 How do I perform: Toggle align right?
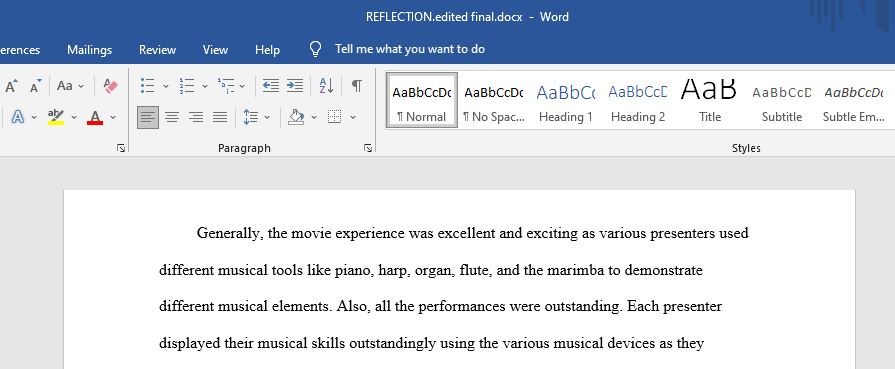click(x=196, y=118)
